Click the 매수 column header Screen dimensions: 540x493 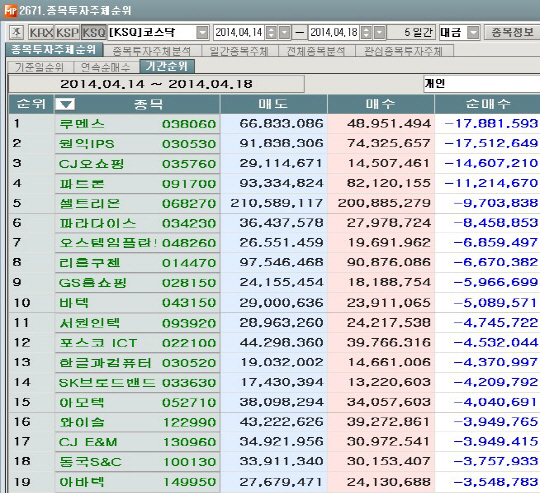click(381, 104)
